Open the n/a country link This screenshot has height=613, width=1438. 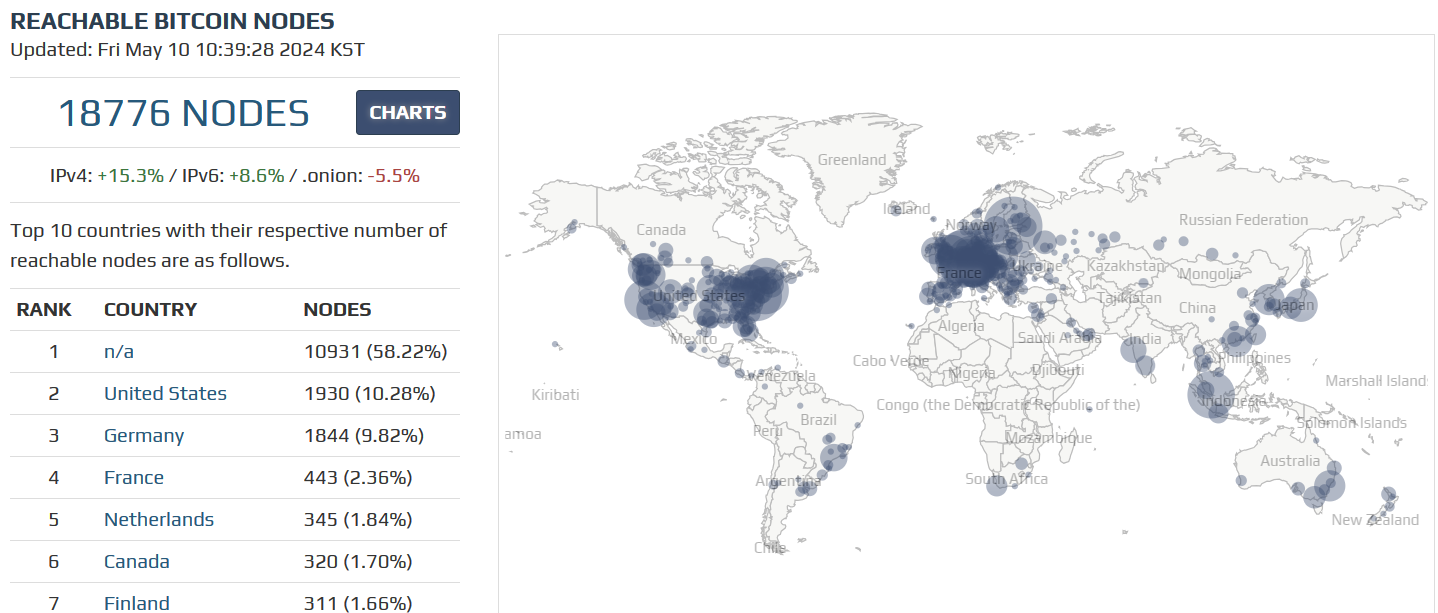click(x=117, y=352)
